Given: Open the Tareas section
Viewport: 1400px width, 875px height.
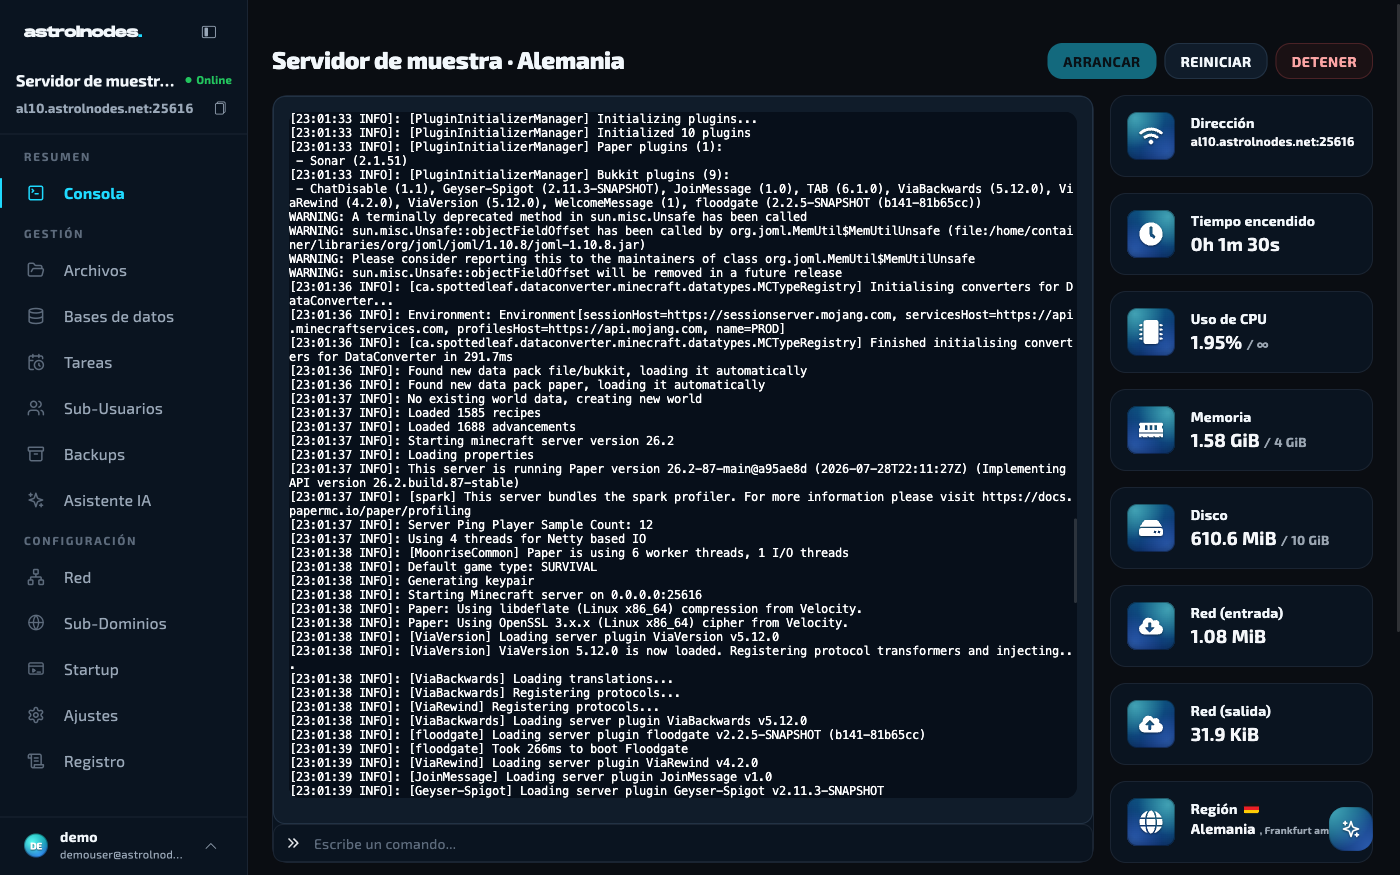Looking at the screenshot, I should coord(123,363).
